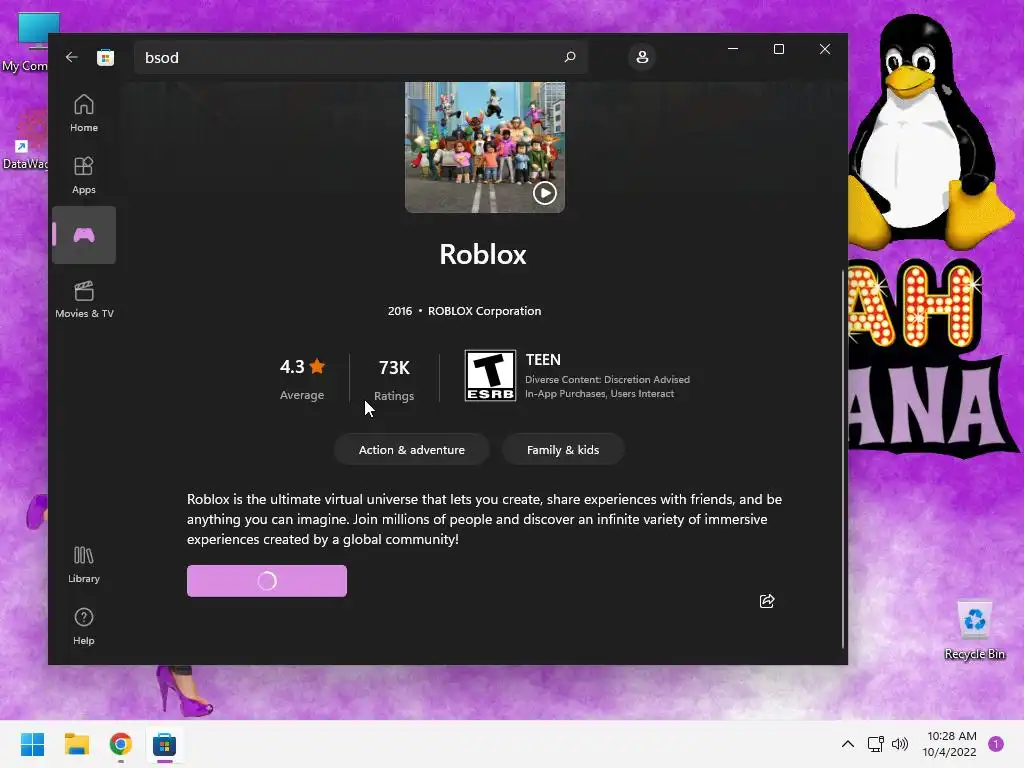Click Microsoft Store taskbar icon
This screenshot has width=1024, height=768.
[165, 744]
